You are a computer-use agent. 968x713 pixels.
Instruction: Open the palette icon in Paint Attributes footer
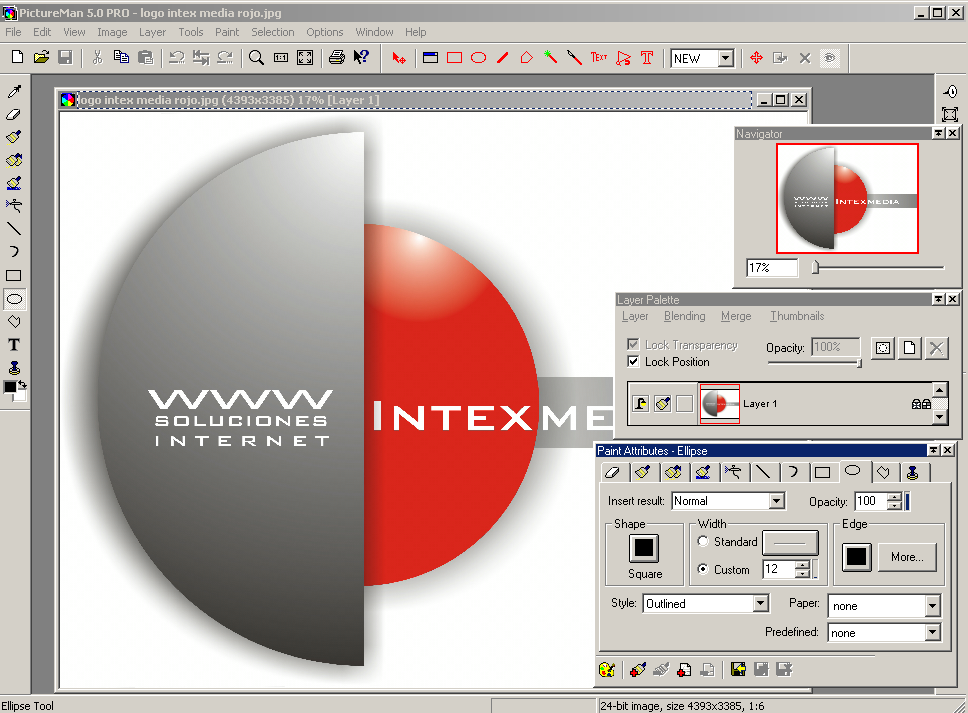607,669
